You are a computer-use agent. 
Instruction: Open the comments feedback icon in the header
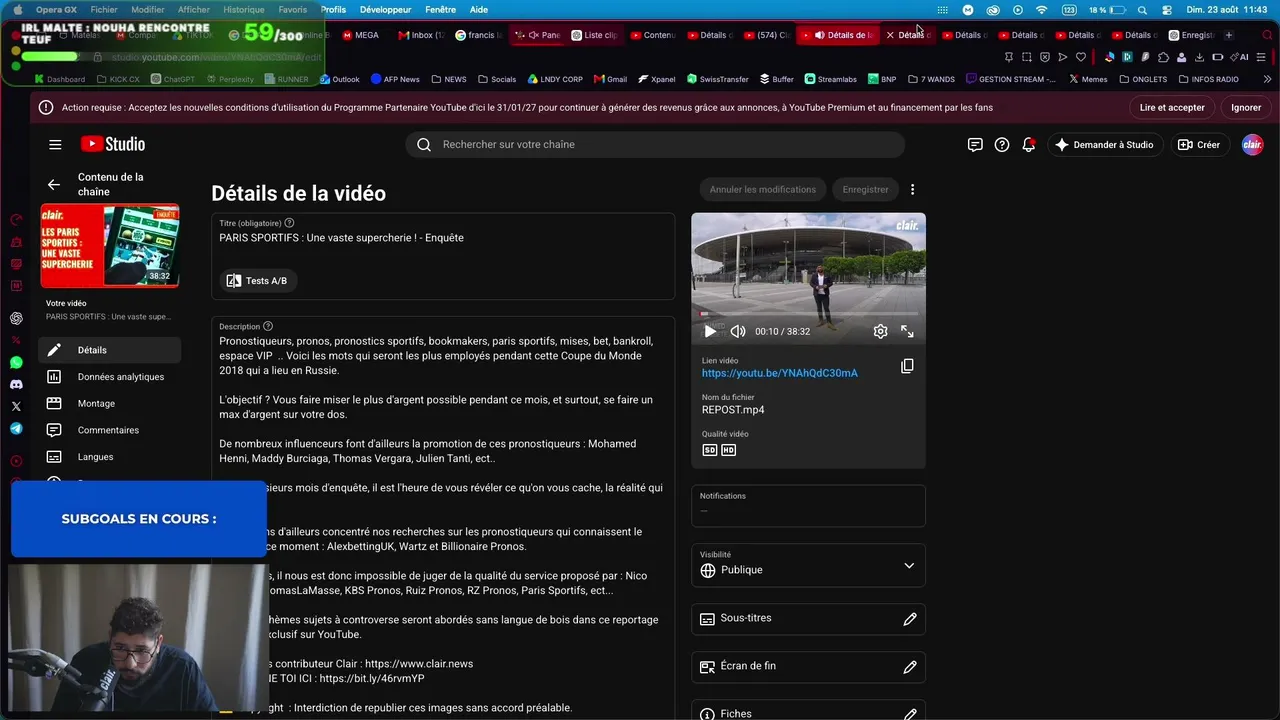coord(975,145)
